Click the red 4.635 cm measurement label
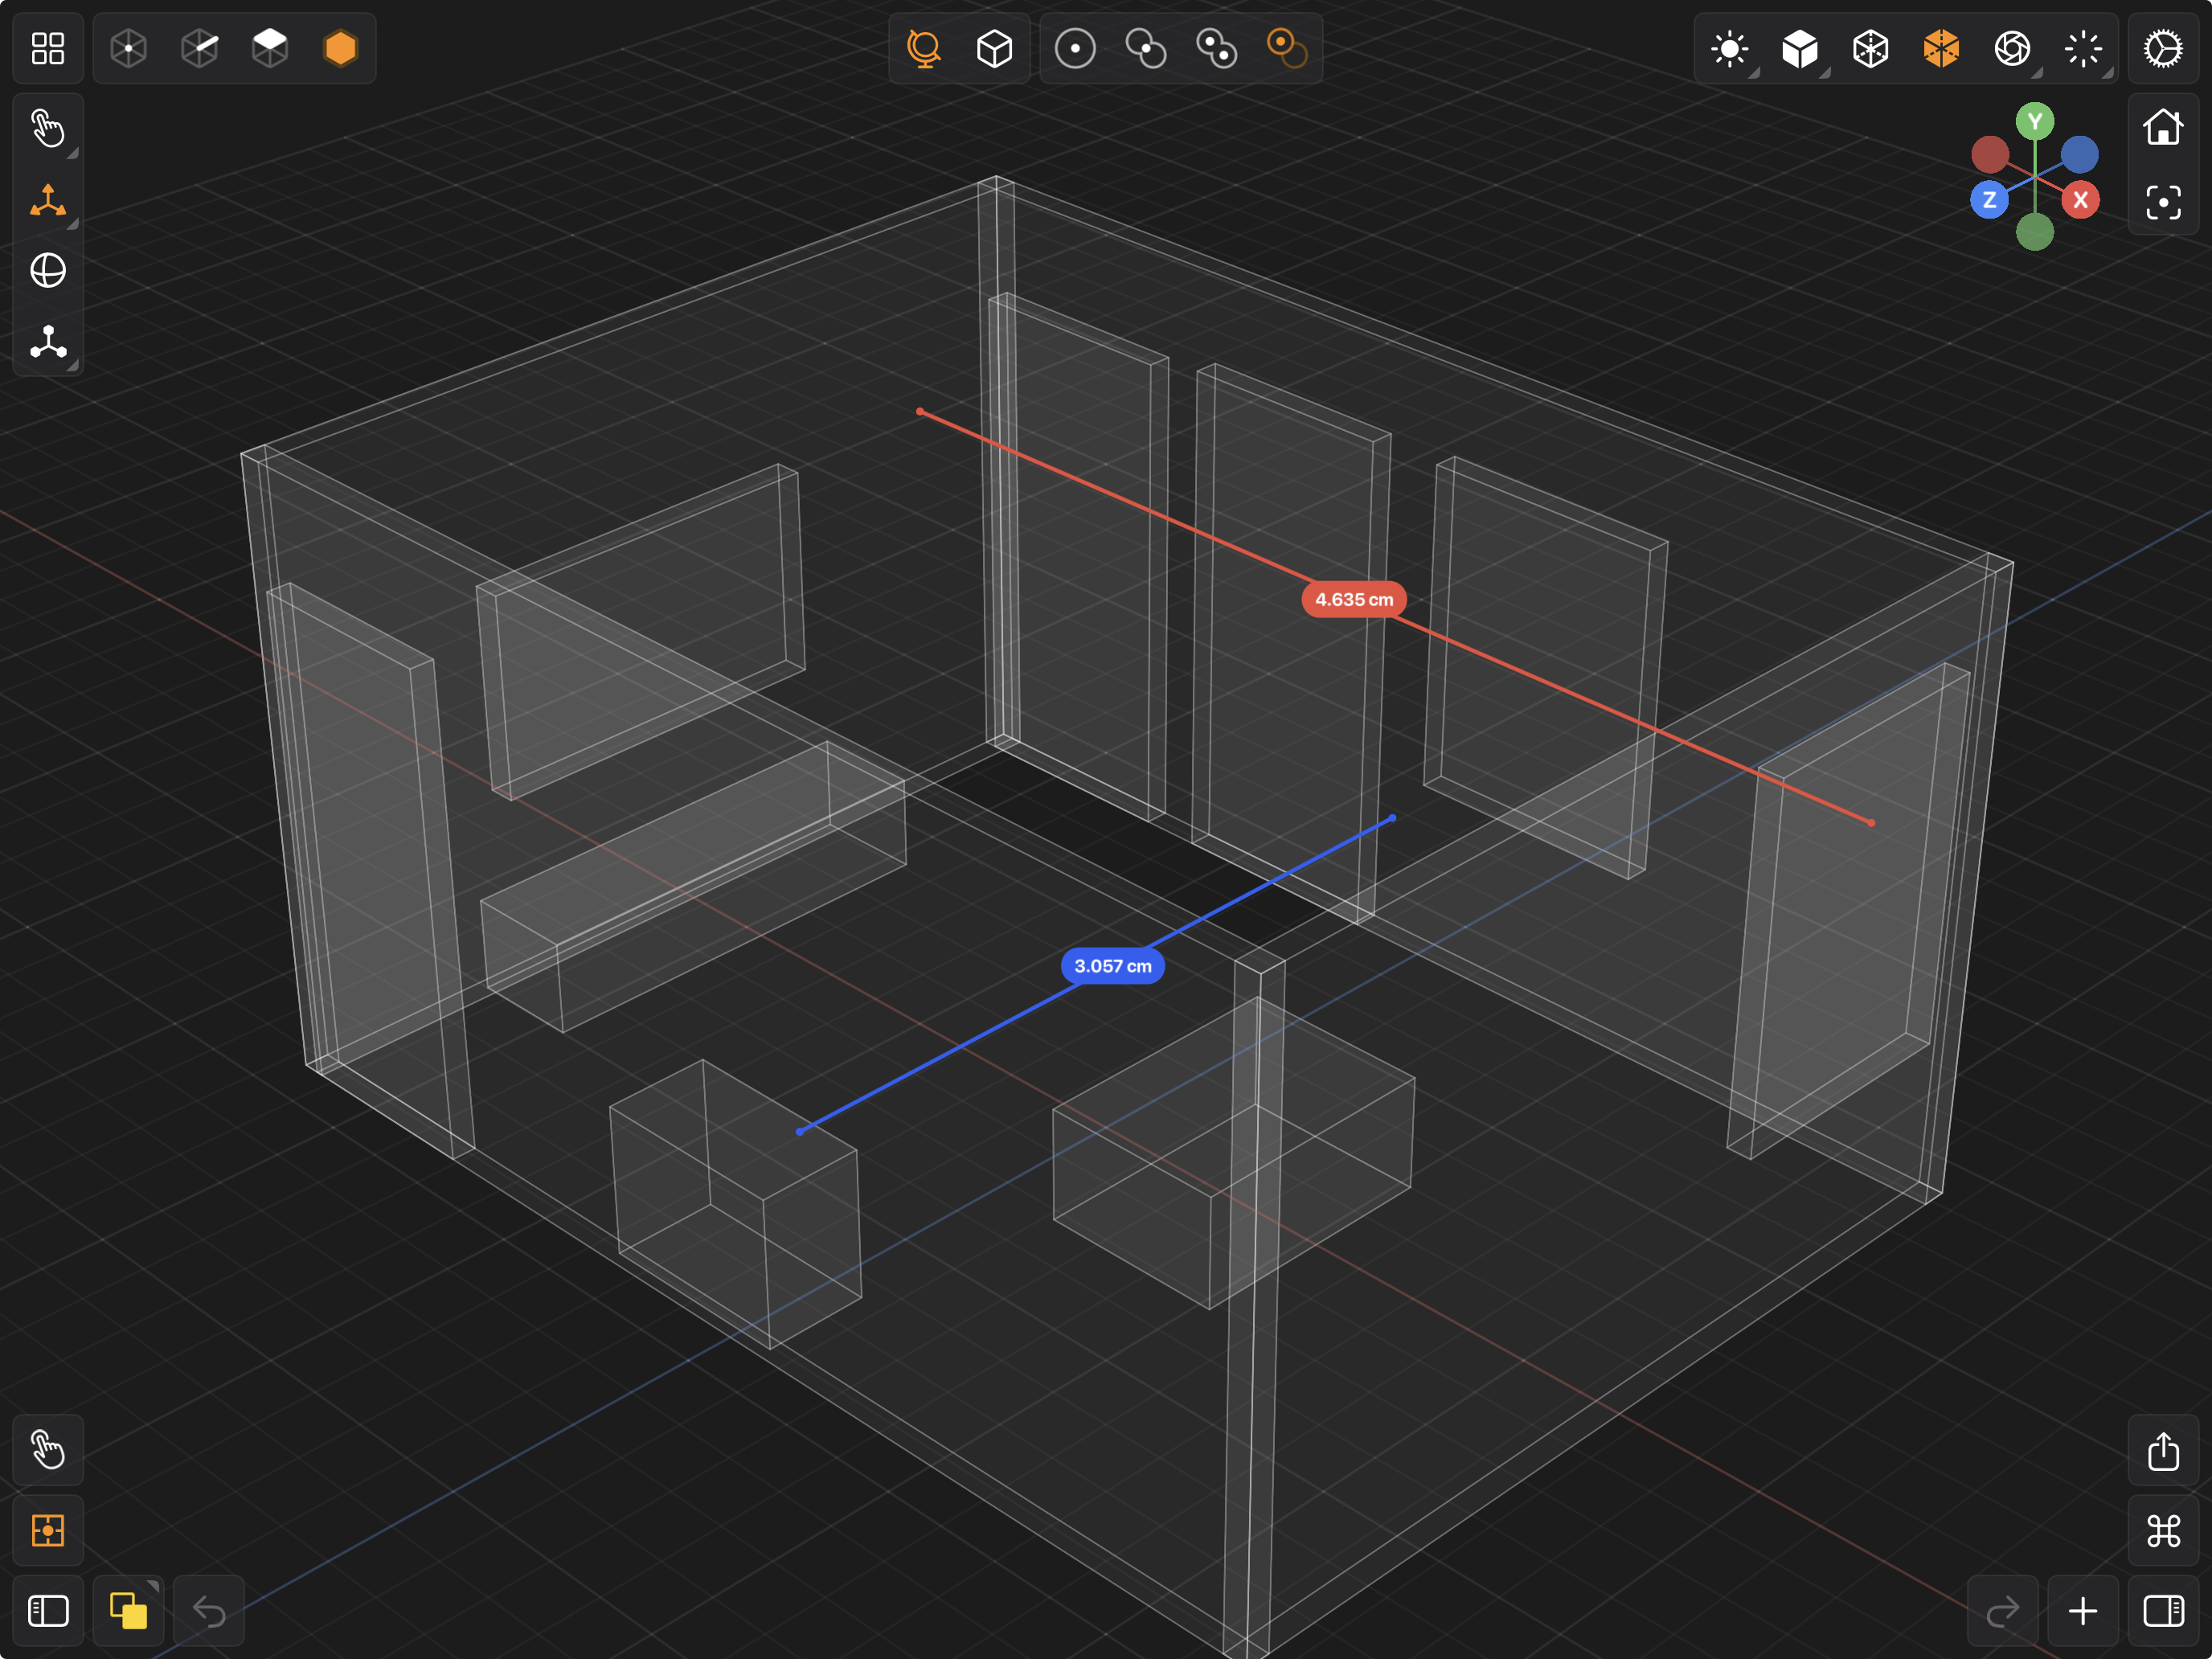The width and height of the screenshot is (2212, 1659). tap(1354, 600)
